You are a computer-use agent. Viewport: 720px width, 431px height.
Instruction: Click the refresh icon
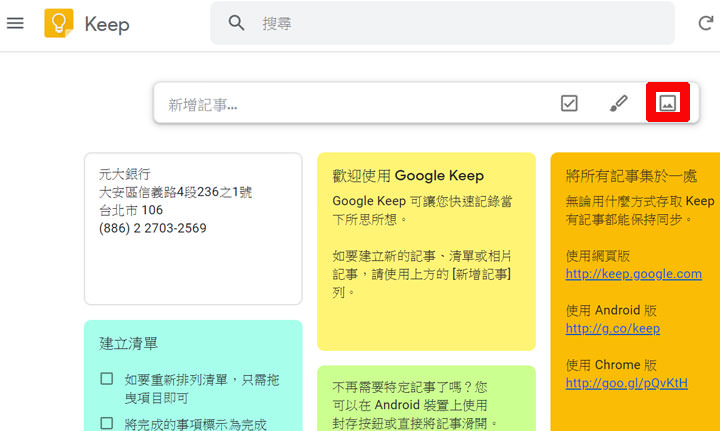tap(705, 23)
